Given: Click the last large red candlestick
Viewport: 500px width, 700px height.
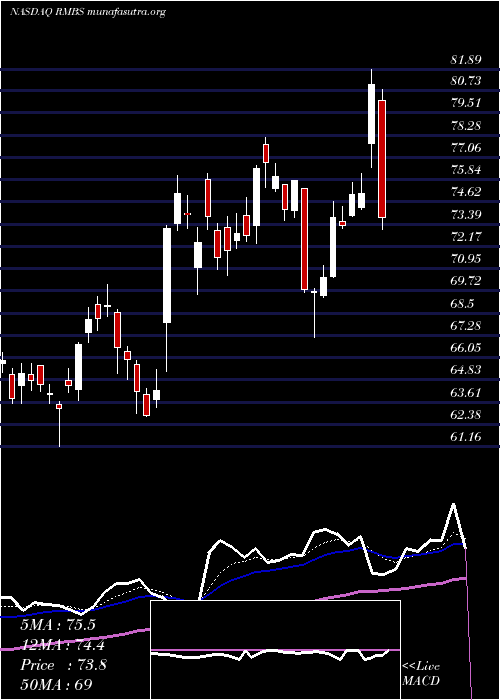Looking at the screenshot, I should (382, 159).
